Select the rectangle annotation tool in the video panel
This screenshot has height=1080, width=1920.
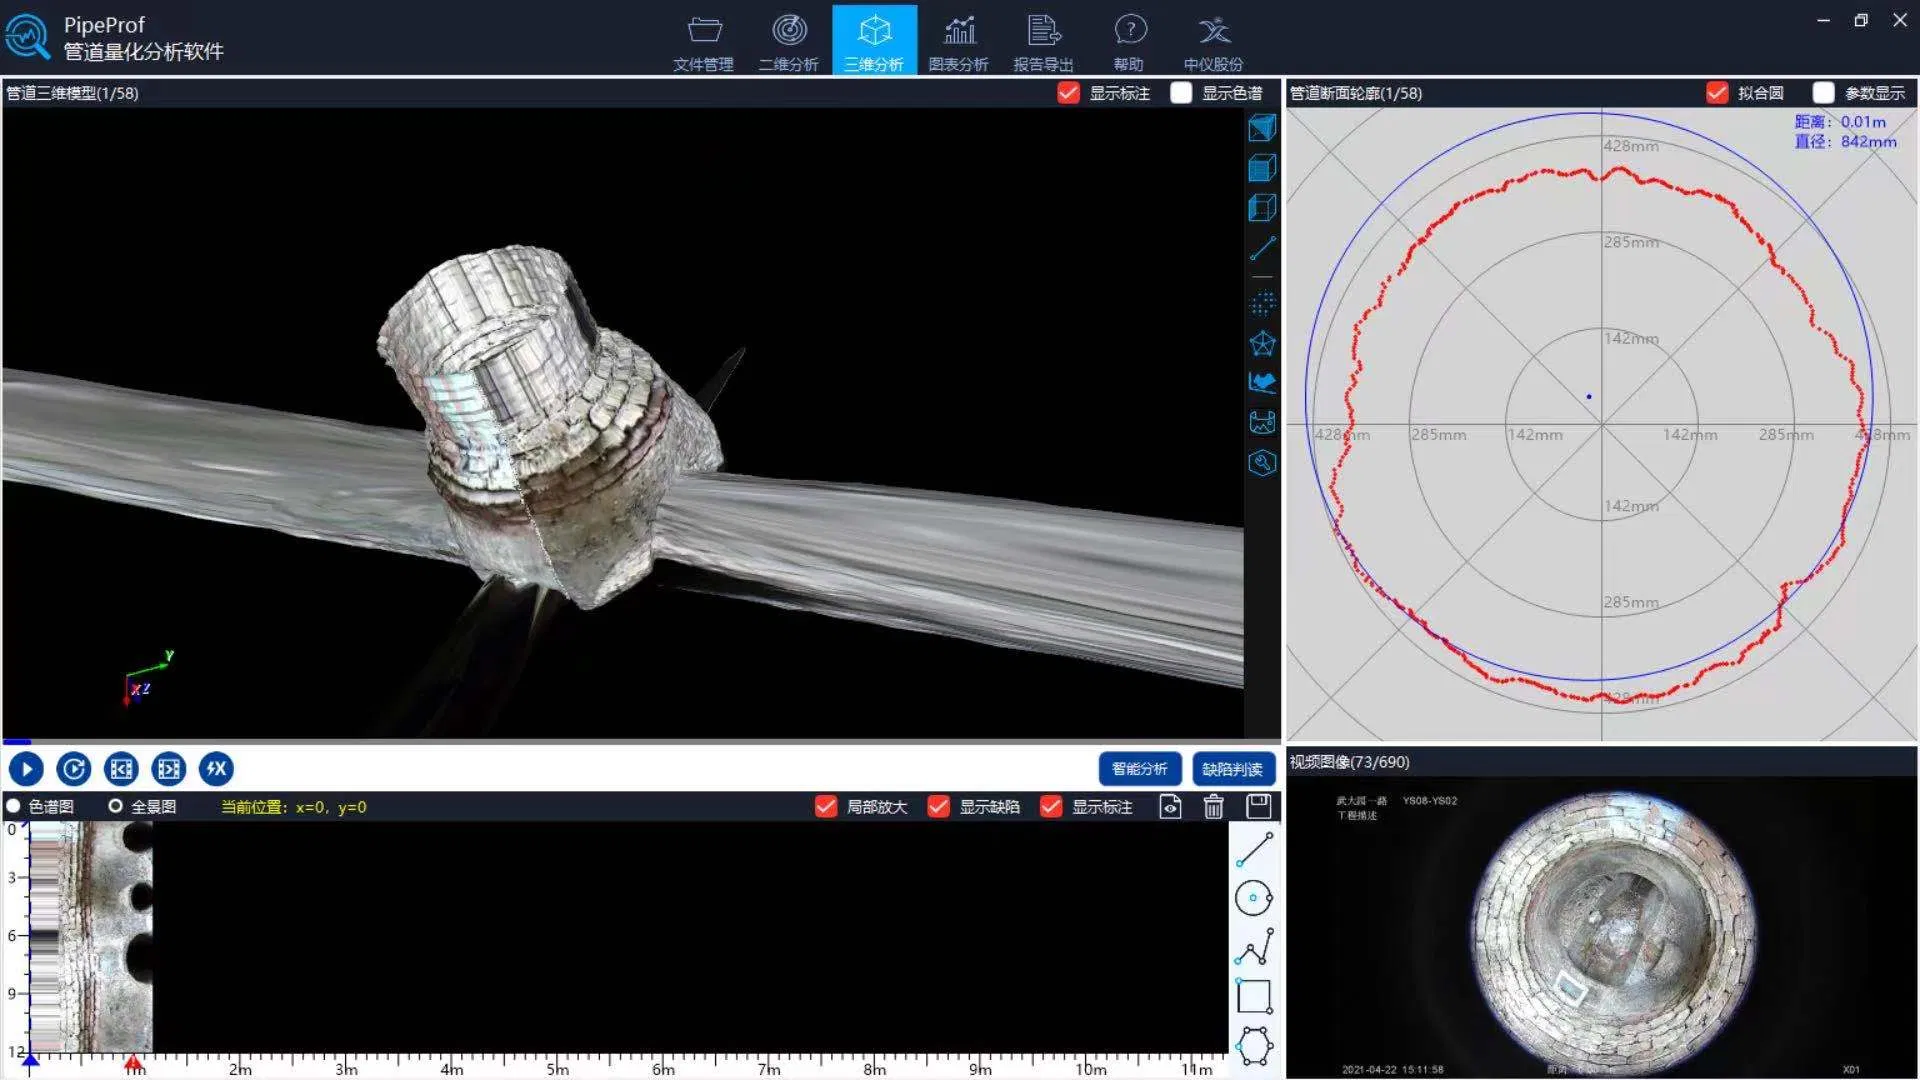1255,995
